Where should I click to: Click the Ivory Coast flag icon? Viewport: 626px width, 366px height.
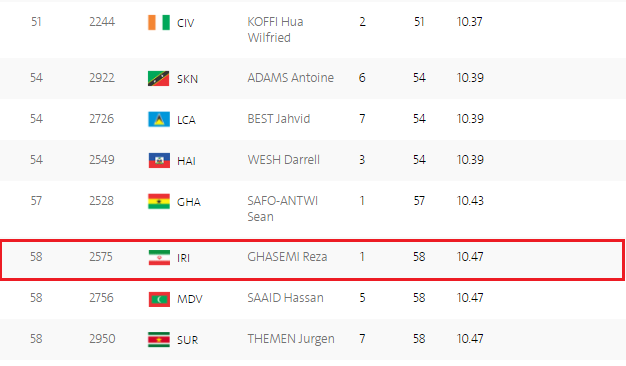pyautogui.click(x=159, y=22)
